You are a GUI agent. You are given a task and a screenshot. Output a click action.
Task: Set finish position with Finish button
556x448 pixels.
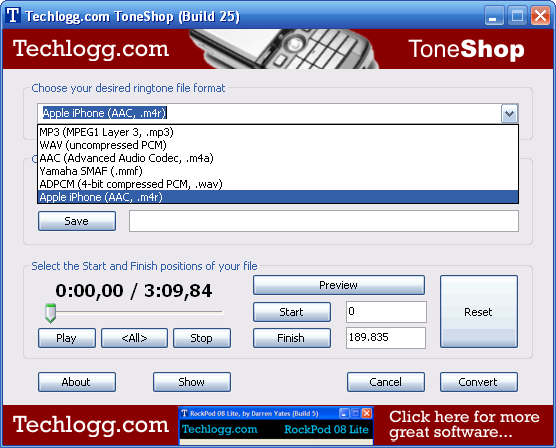(291, 338)
